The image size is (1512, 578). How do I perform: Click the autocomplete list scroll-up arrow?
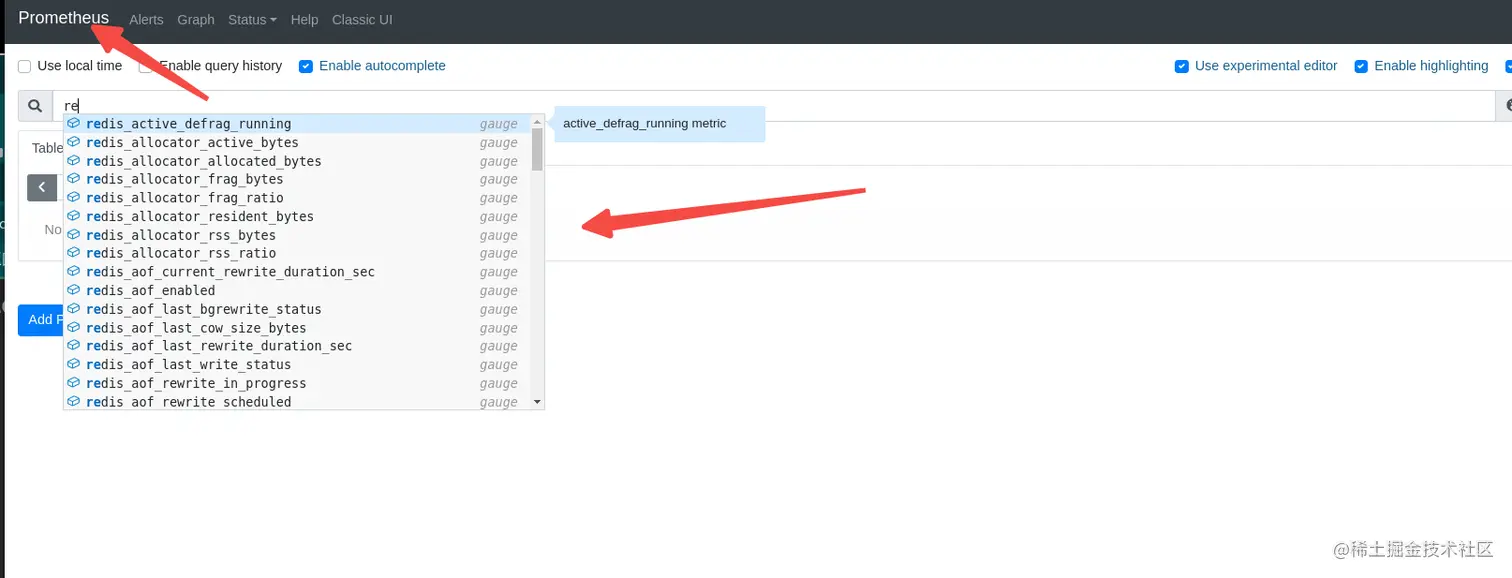(537, 121)
